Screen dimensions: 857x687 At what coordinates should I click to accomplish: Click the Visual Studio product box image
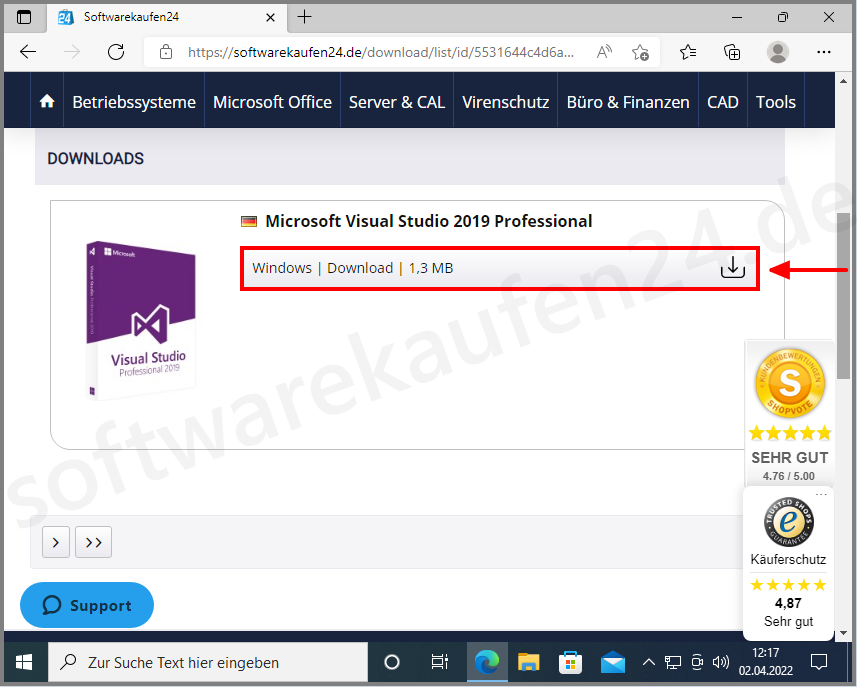[x=141, y=320]
